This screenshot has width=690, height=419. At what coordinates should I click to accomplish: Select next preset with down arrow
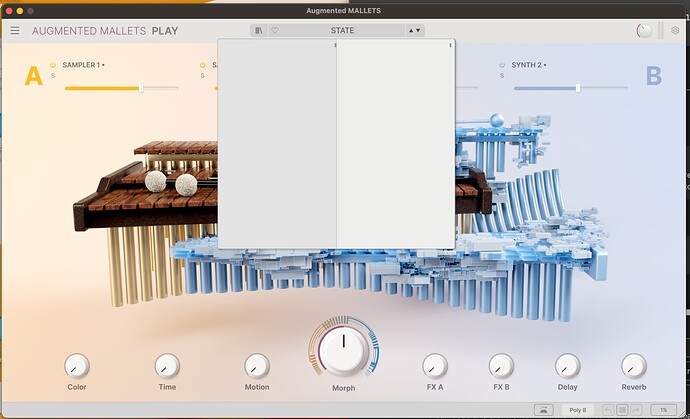[418, 30]
